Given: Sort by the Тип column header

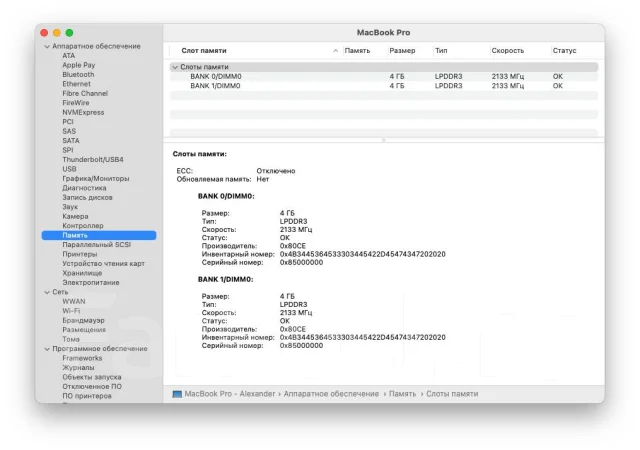Looking at the screenshot, I should tap(441, 51).
